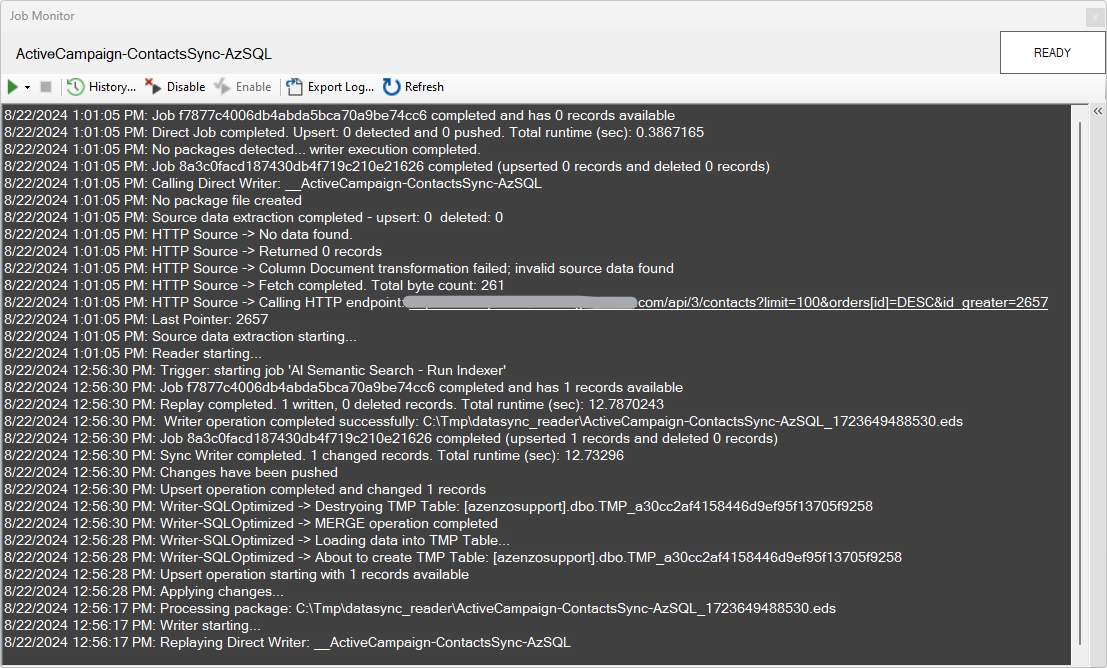
Task: Click the 'Changes have been pushed' line
Action: pyautogui.click(x=171, y=472)
